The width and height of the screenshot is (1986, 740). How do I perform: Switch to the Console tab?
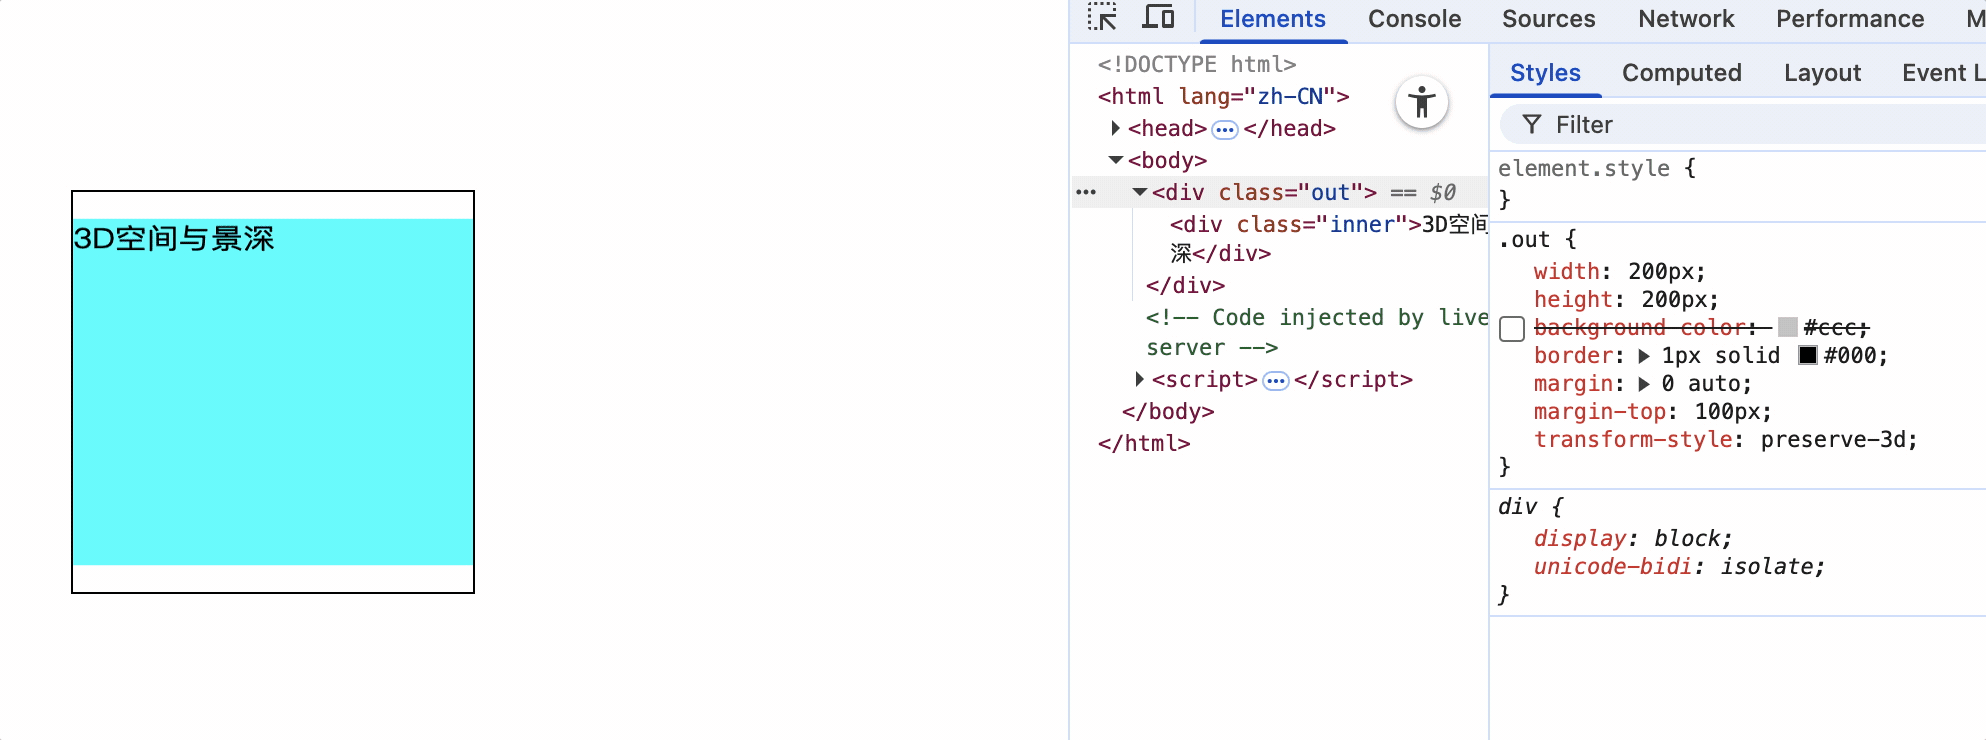pos(1414,19)
